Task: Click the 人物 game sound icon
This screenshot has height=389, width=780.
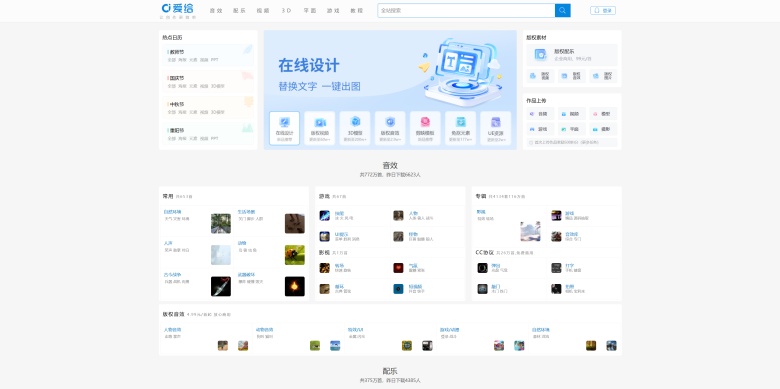Action: pos(398,215)
